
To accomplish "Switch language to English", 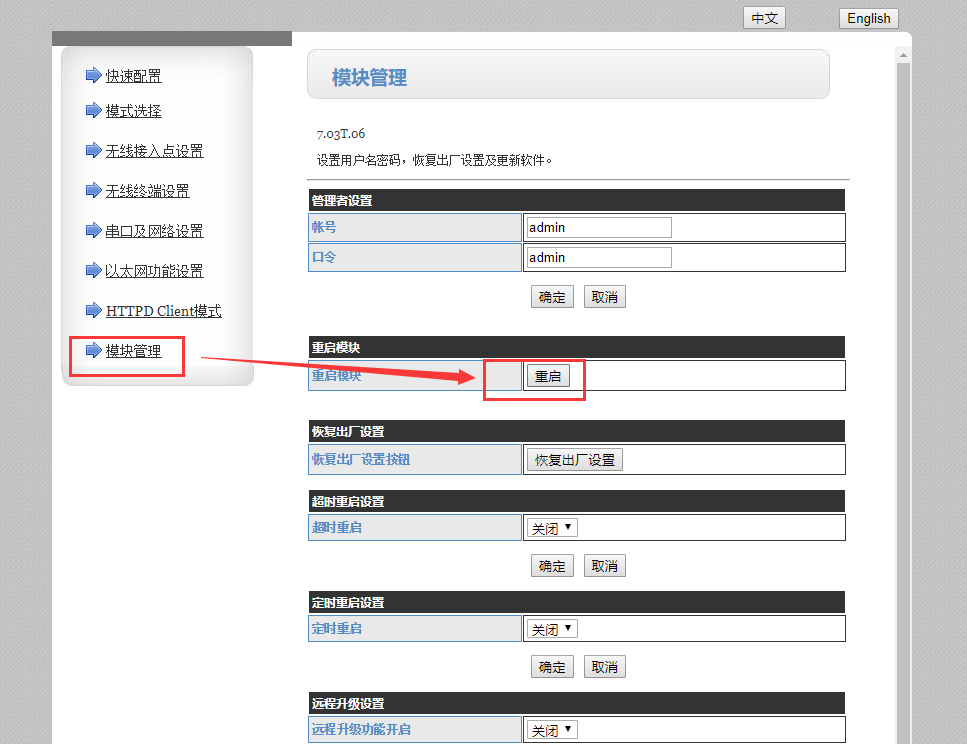I will click(868, 18).
